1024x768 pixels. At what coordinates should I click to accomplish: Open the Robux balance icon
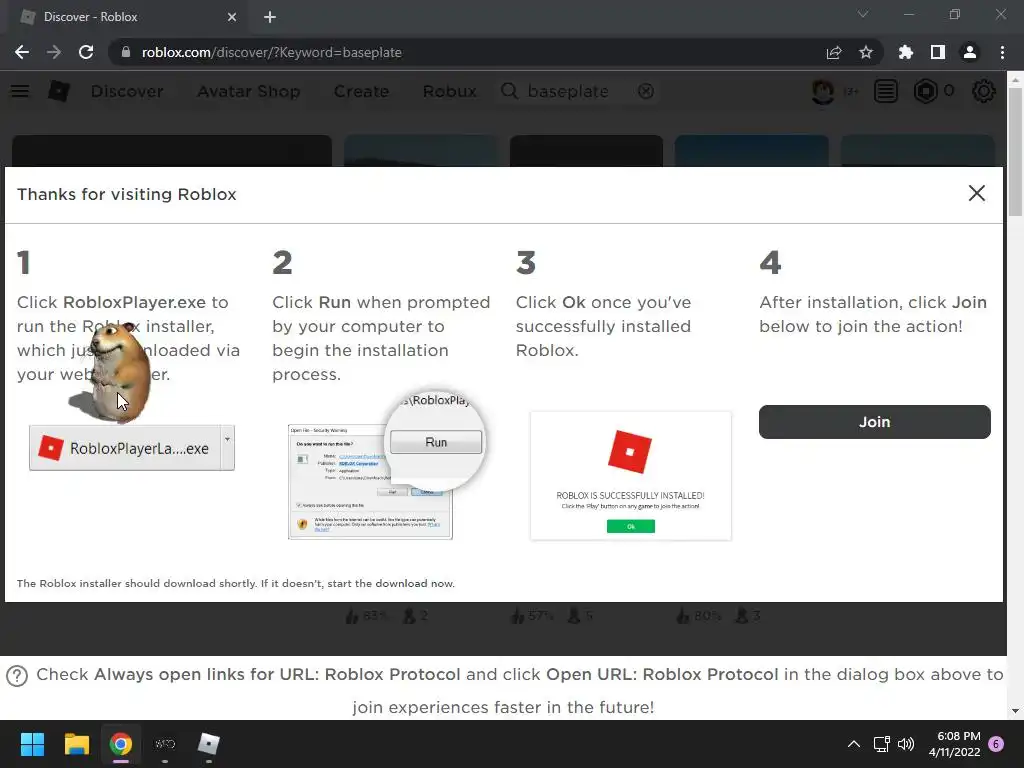tap(925, 91)
